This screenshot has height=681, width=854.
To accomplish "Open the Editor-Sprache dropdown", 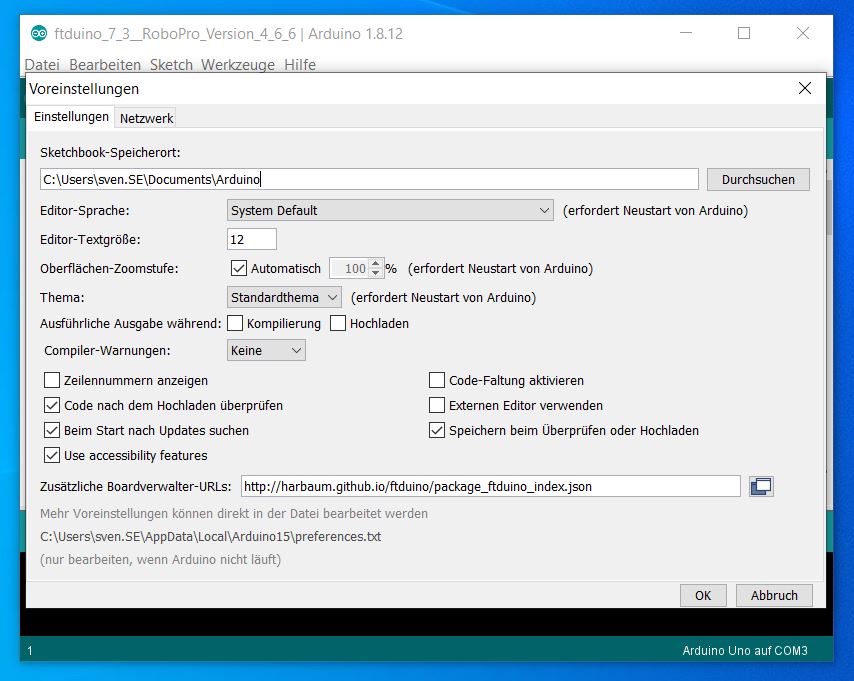I will pyautogui.click(x=390, y=210).
